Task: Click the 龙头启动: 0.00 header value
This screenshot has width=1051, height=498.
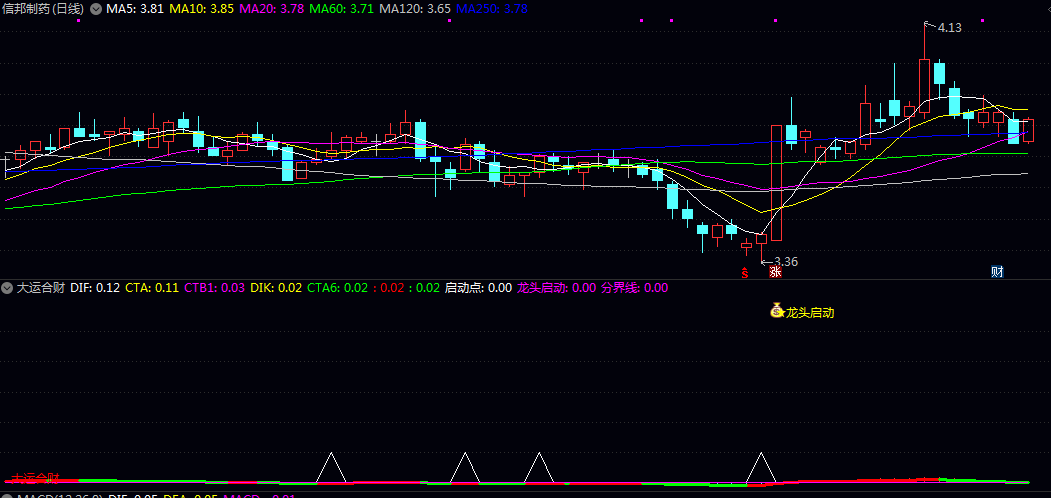Action: [x=556, y=288]
